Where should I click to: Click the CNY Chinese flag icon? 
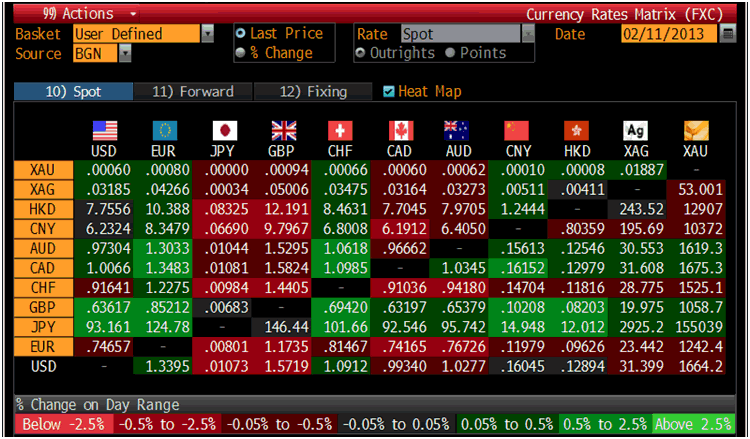click(517, 131)
